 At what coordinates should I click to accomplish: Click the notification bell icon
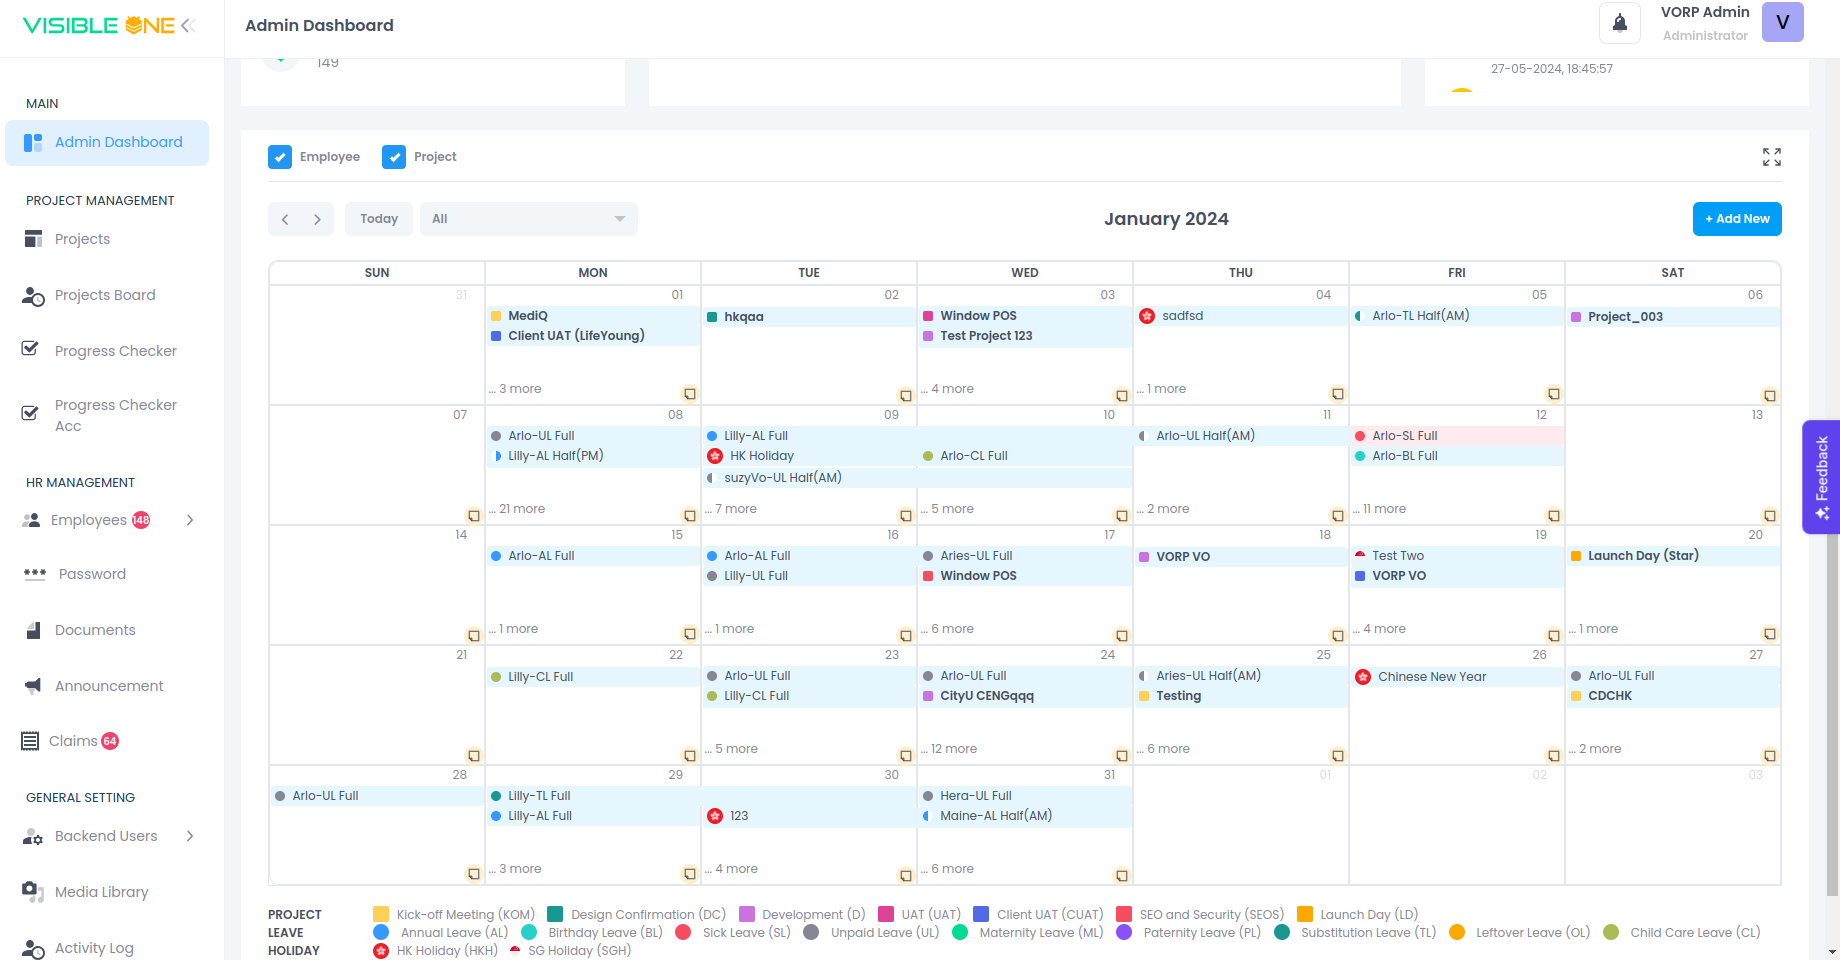(x=1619, y=23)
